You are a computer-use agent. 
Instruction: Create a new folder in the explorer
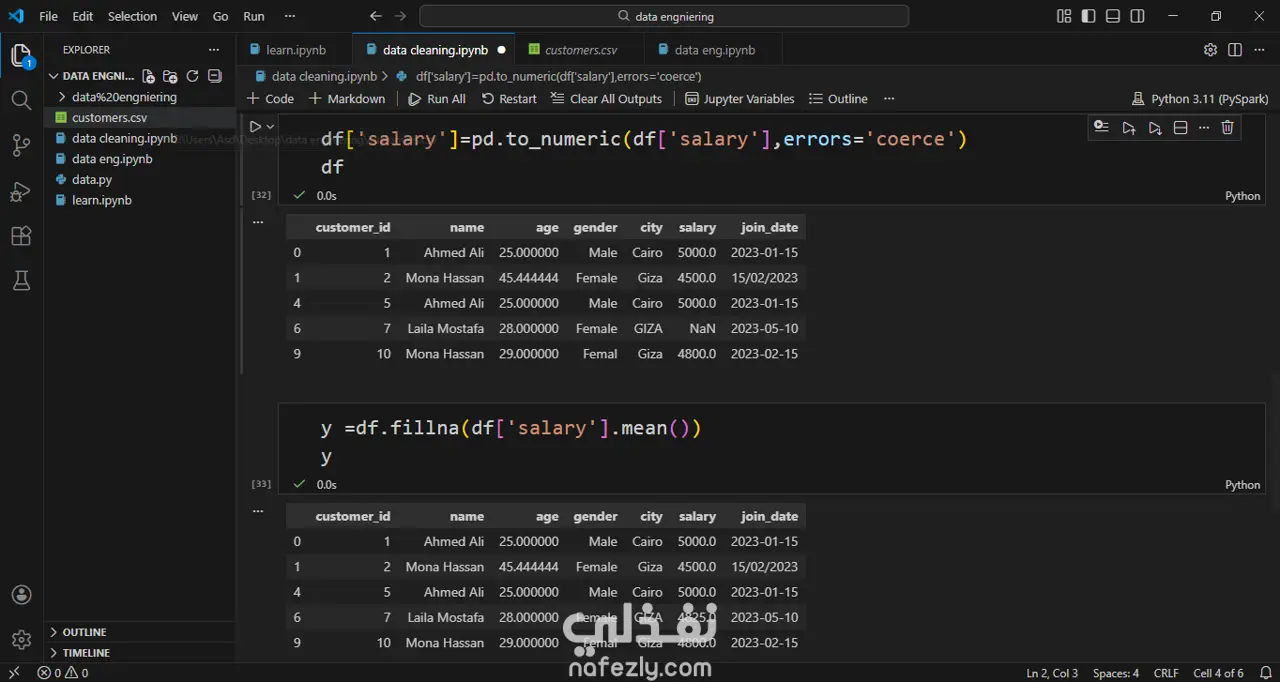[170, 76]
